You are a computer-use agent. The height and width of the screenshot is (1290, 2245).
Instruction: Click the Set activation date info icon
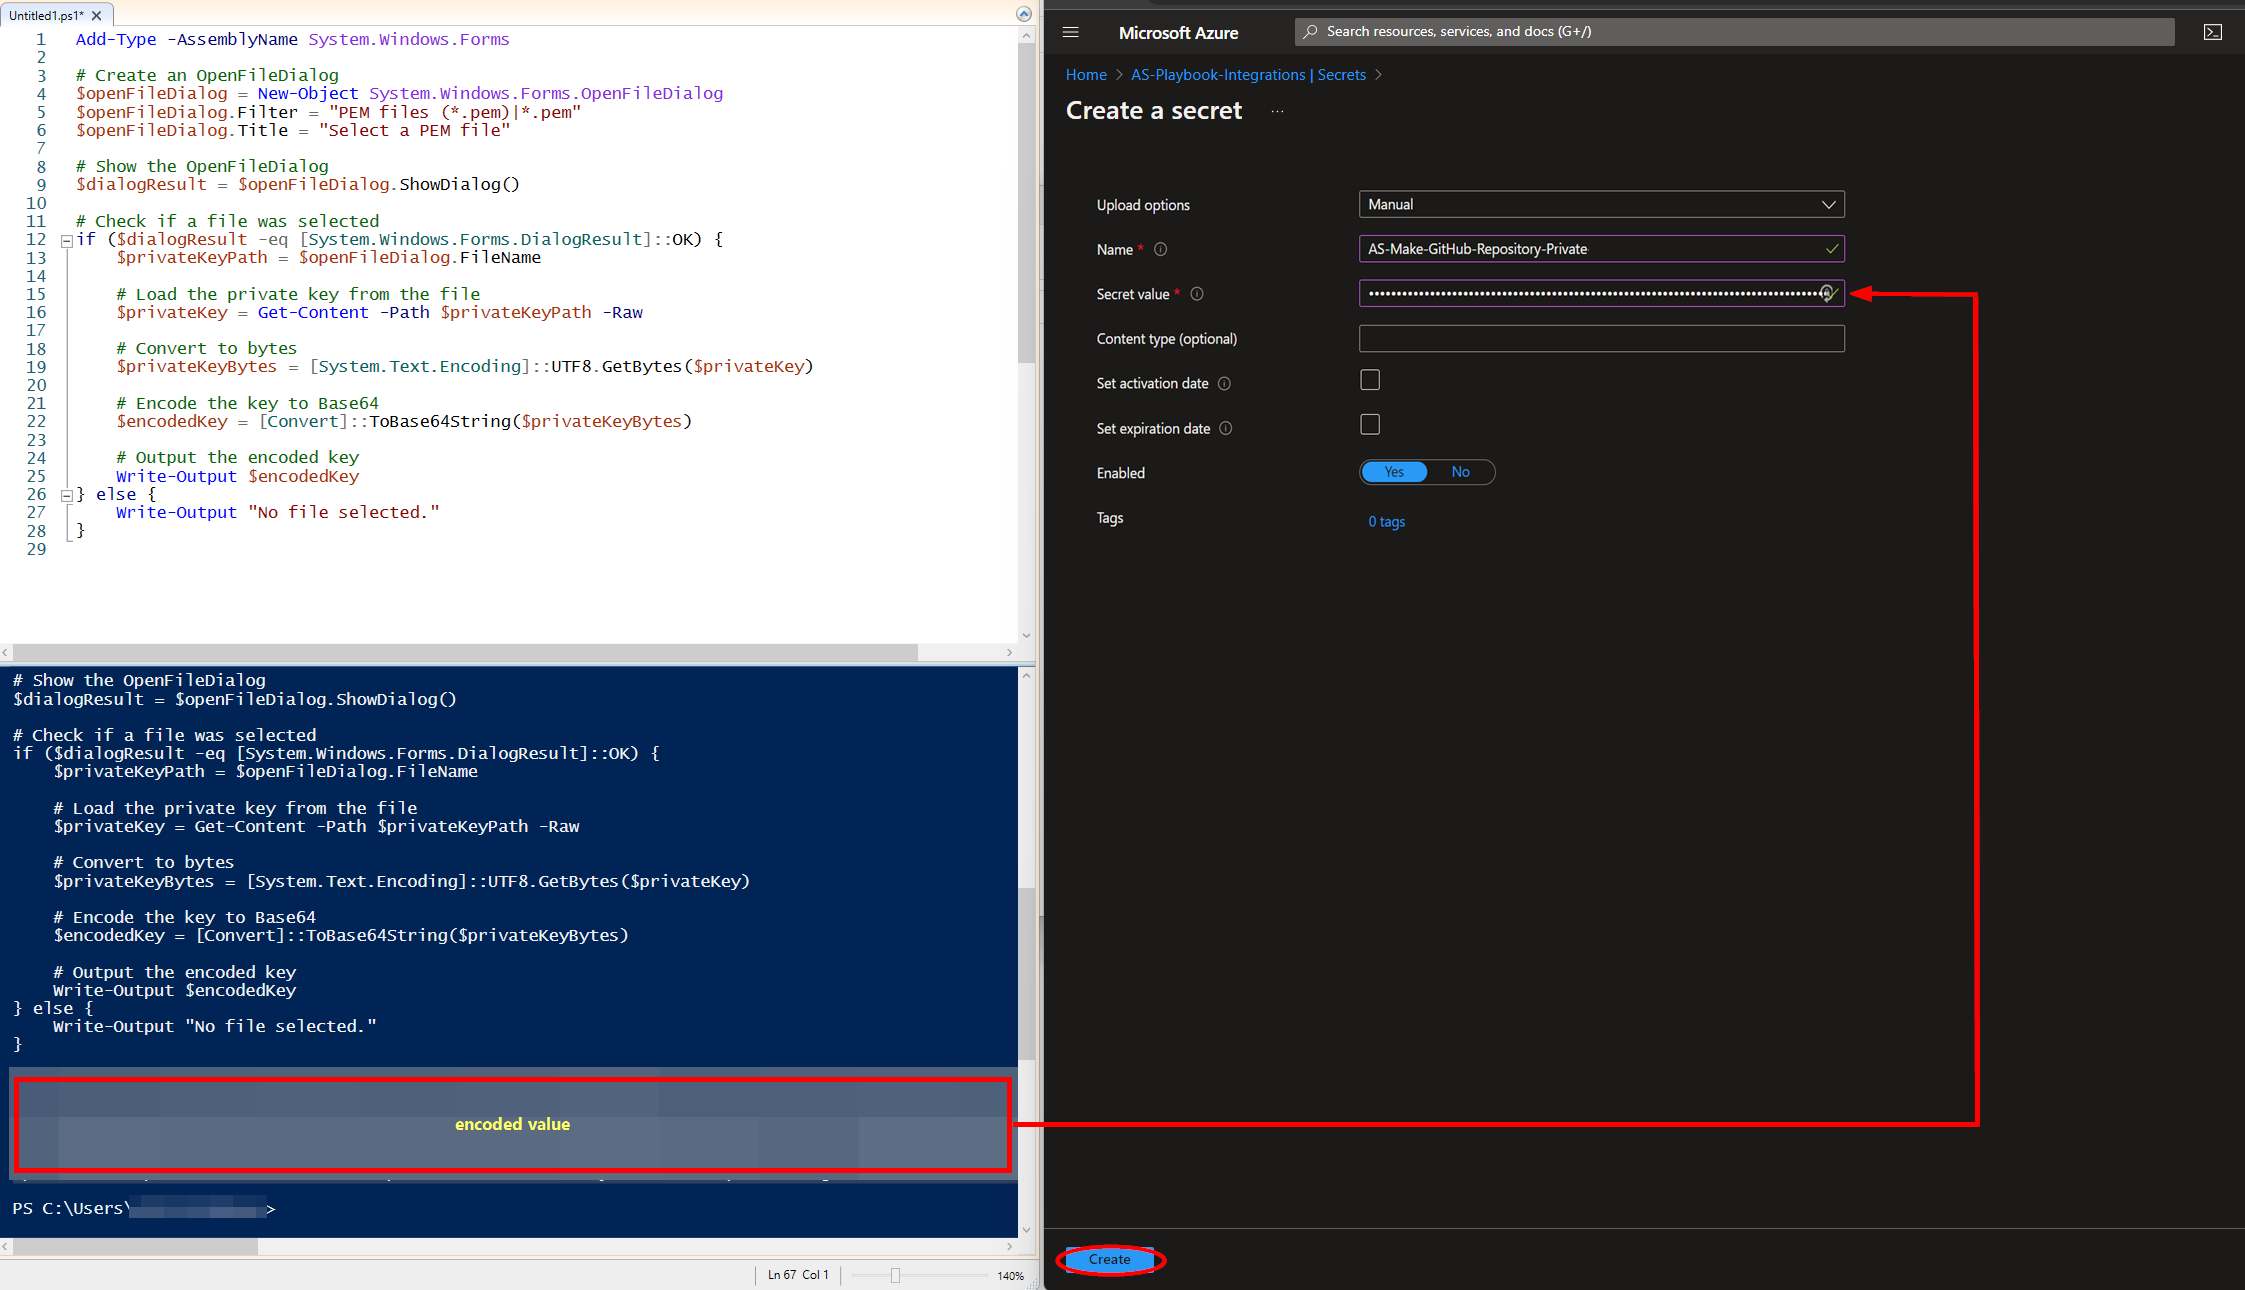pos(1224,384)
